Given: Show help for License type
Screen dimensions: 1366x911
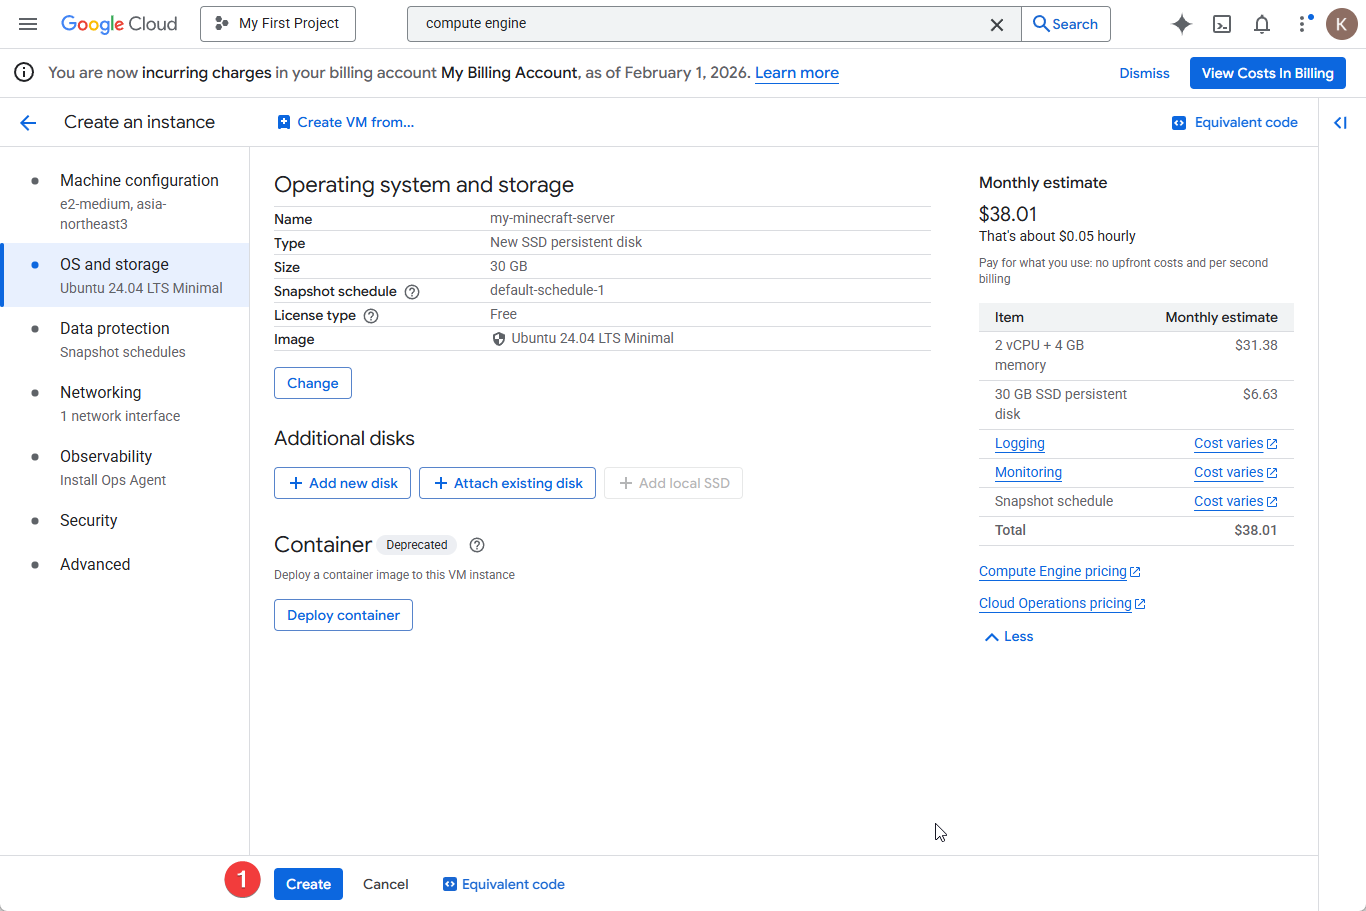Looking at the screenshot, I should (371, 316).
